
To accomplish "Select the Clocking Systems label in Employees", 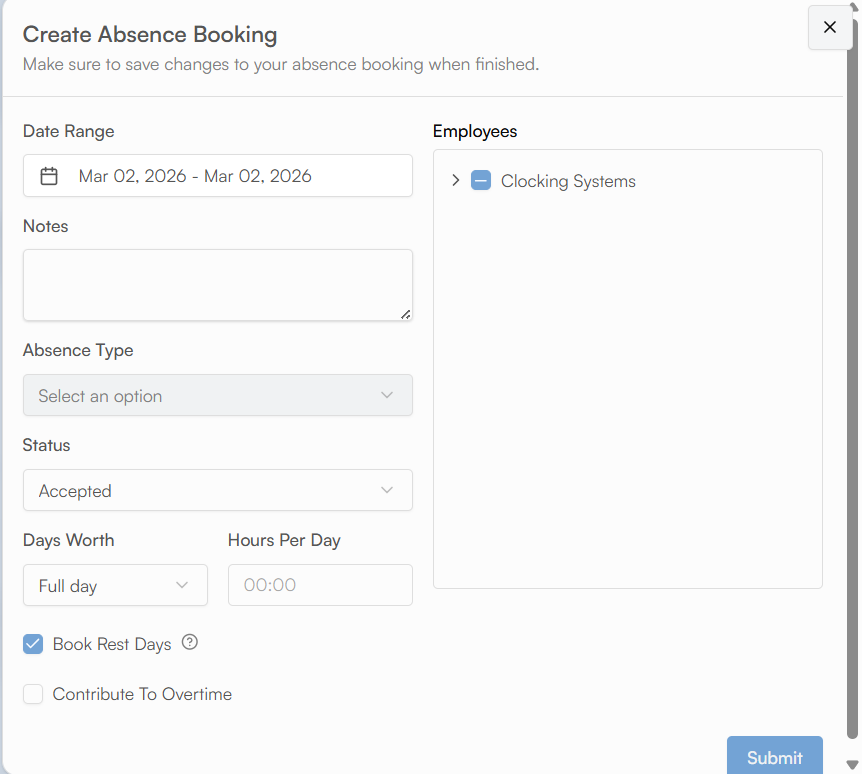I will pos(568,181).
